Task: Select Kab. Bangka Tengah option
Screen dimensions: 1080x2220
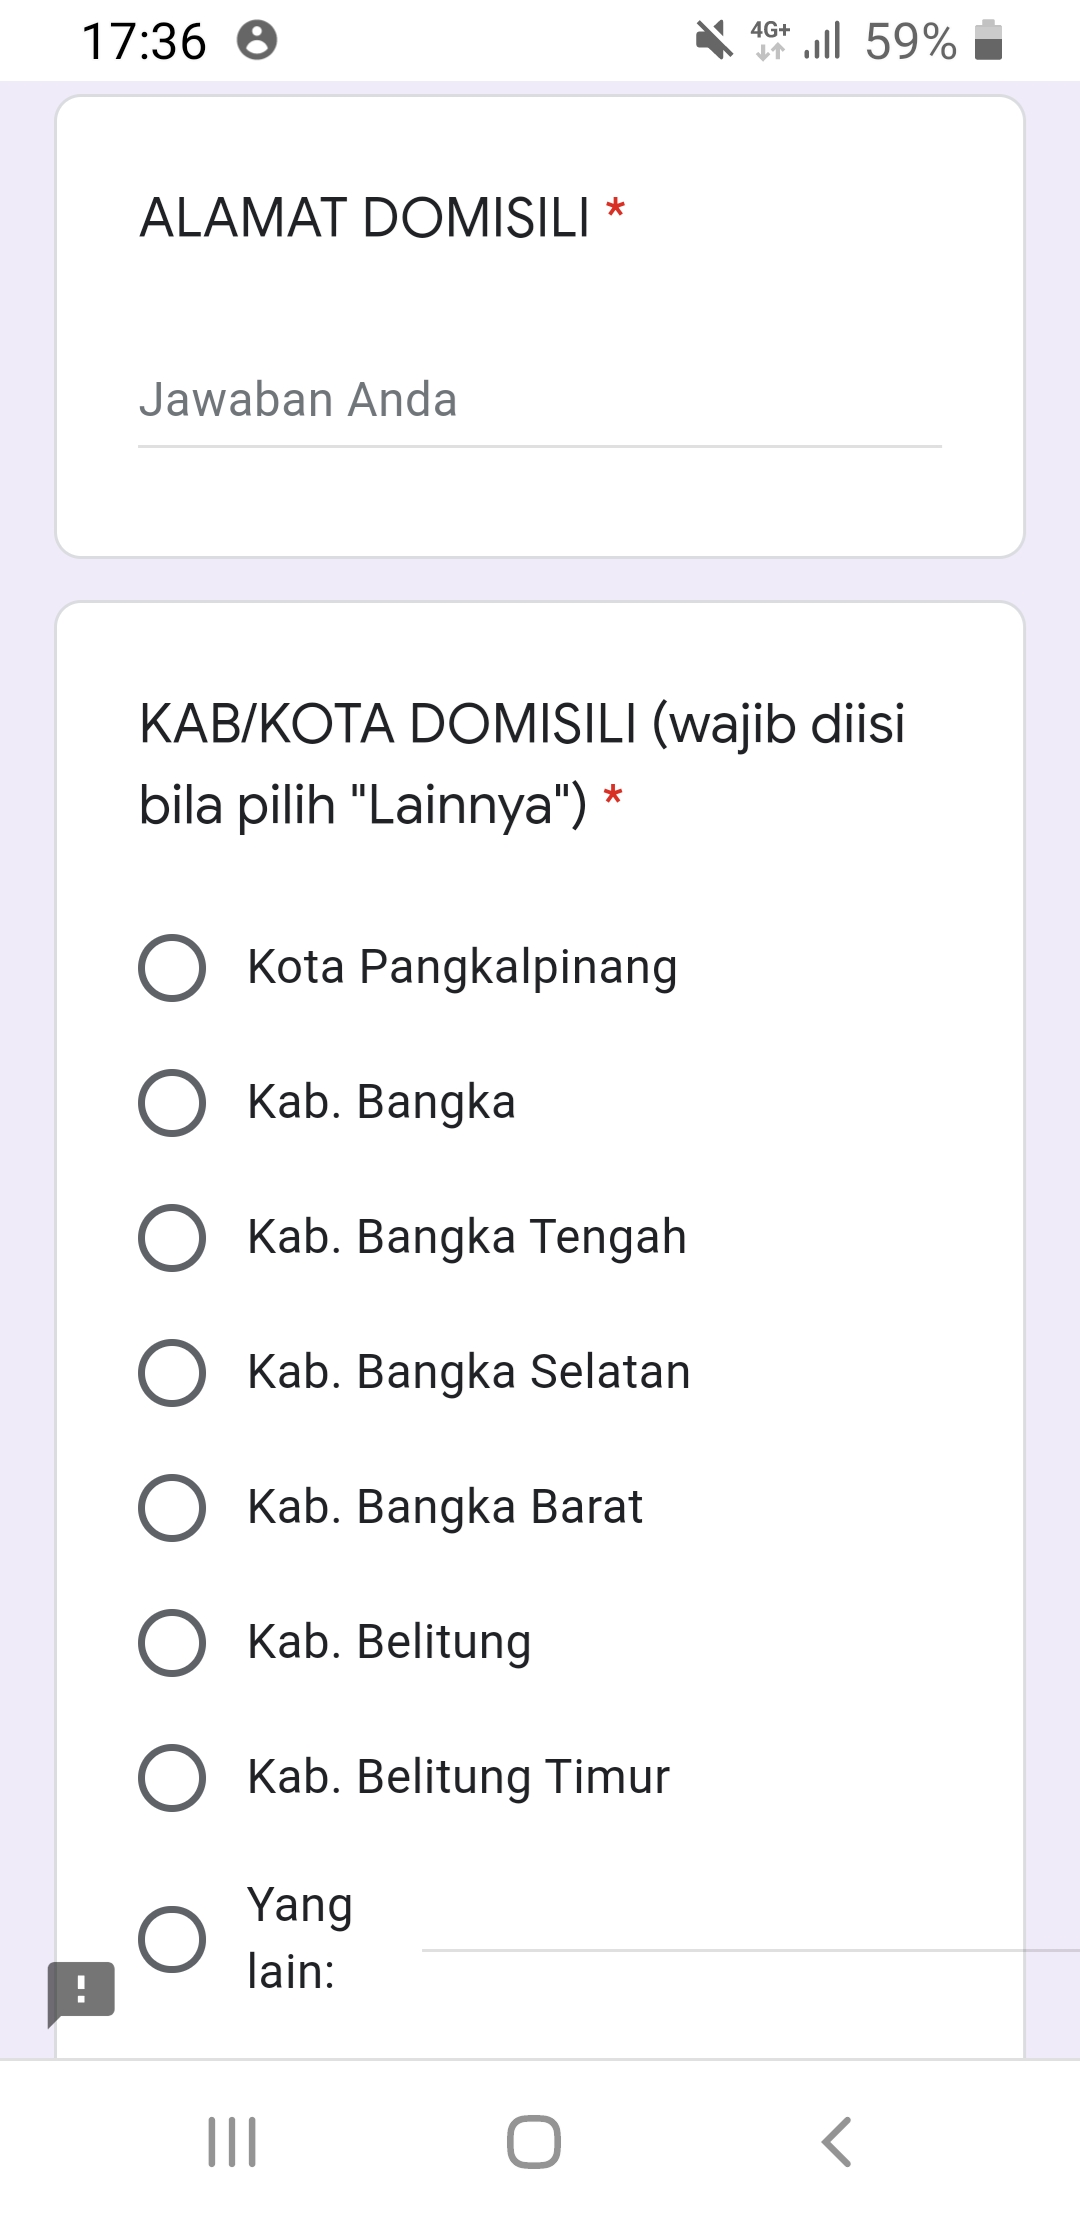Action: (172, 1238)
